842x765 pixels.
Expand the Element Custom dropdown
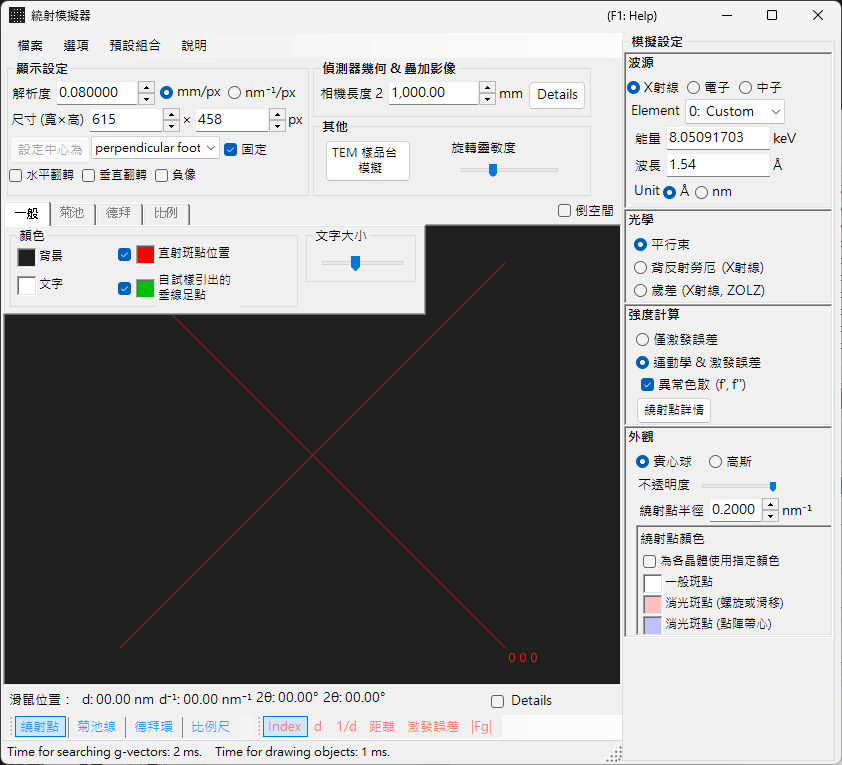735,112
